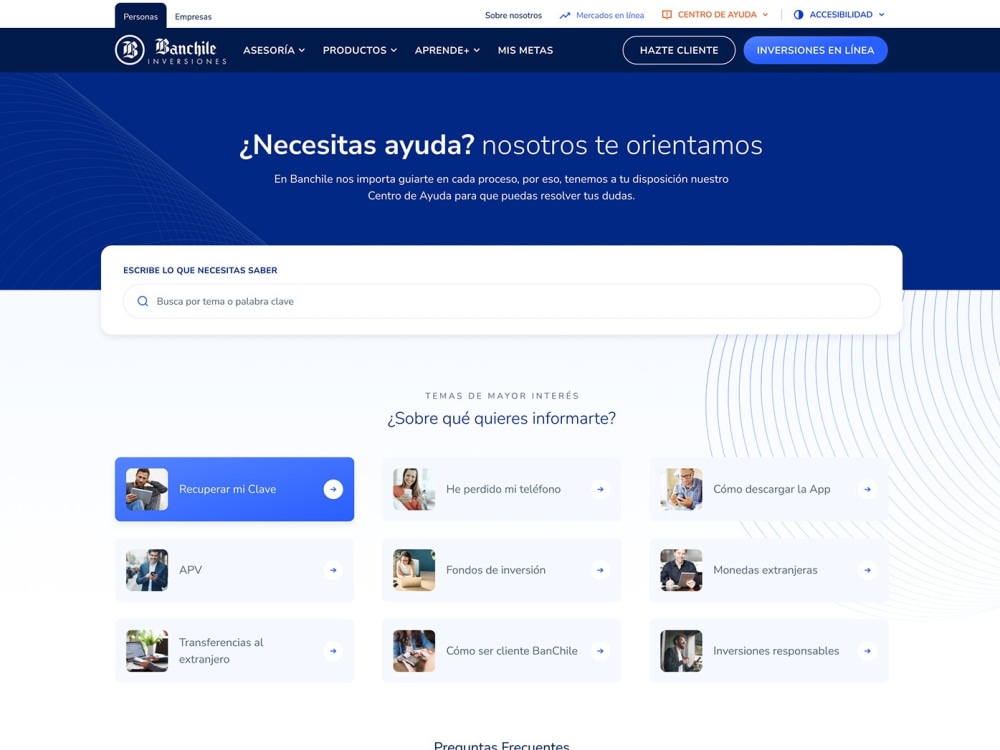Open the Sobre nosotros link
The width and height of the screenshot is (1000, 750).
pos(513,15)
